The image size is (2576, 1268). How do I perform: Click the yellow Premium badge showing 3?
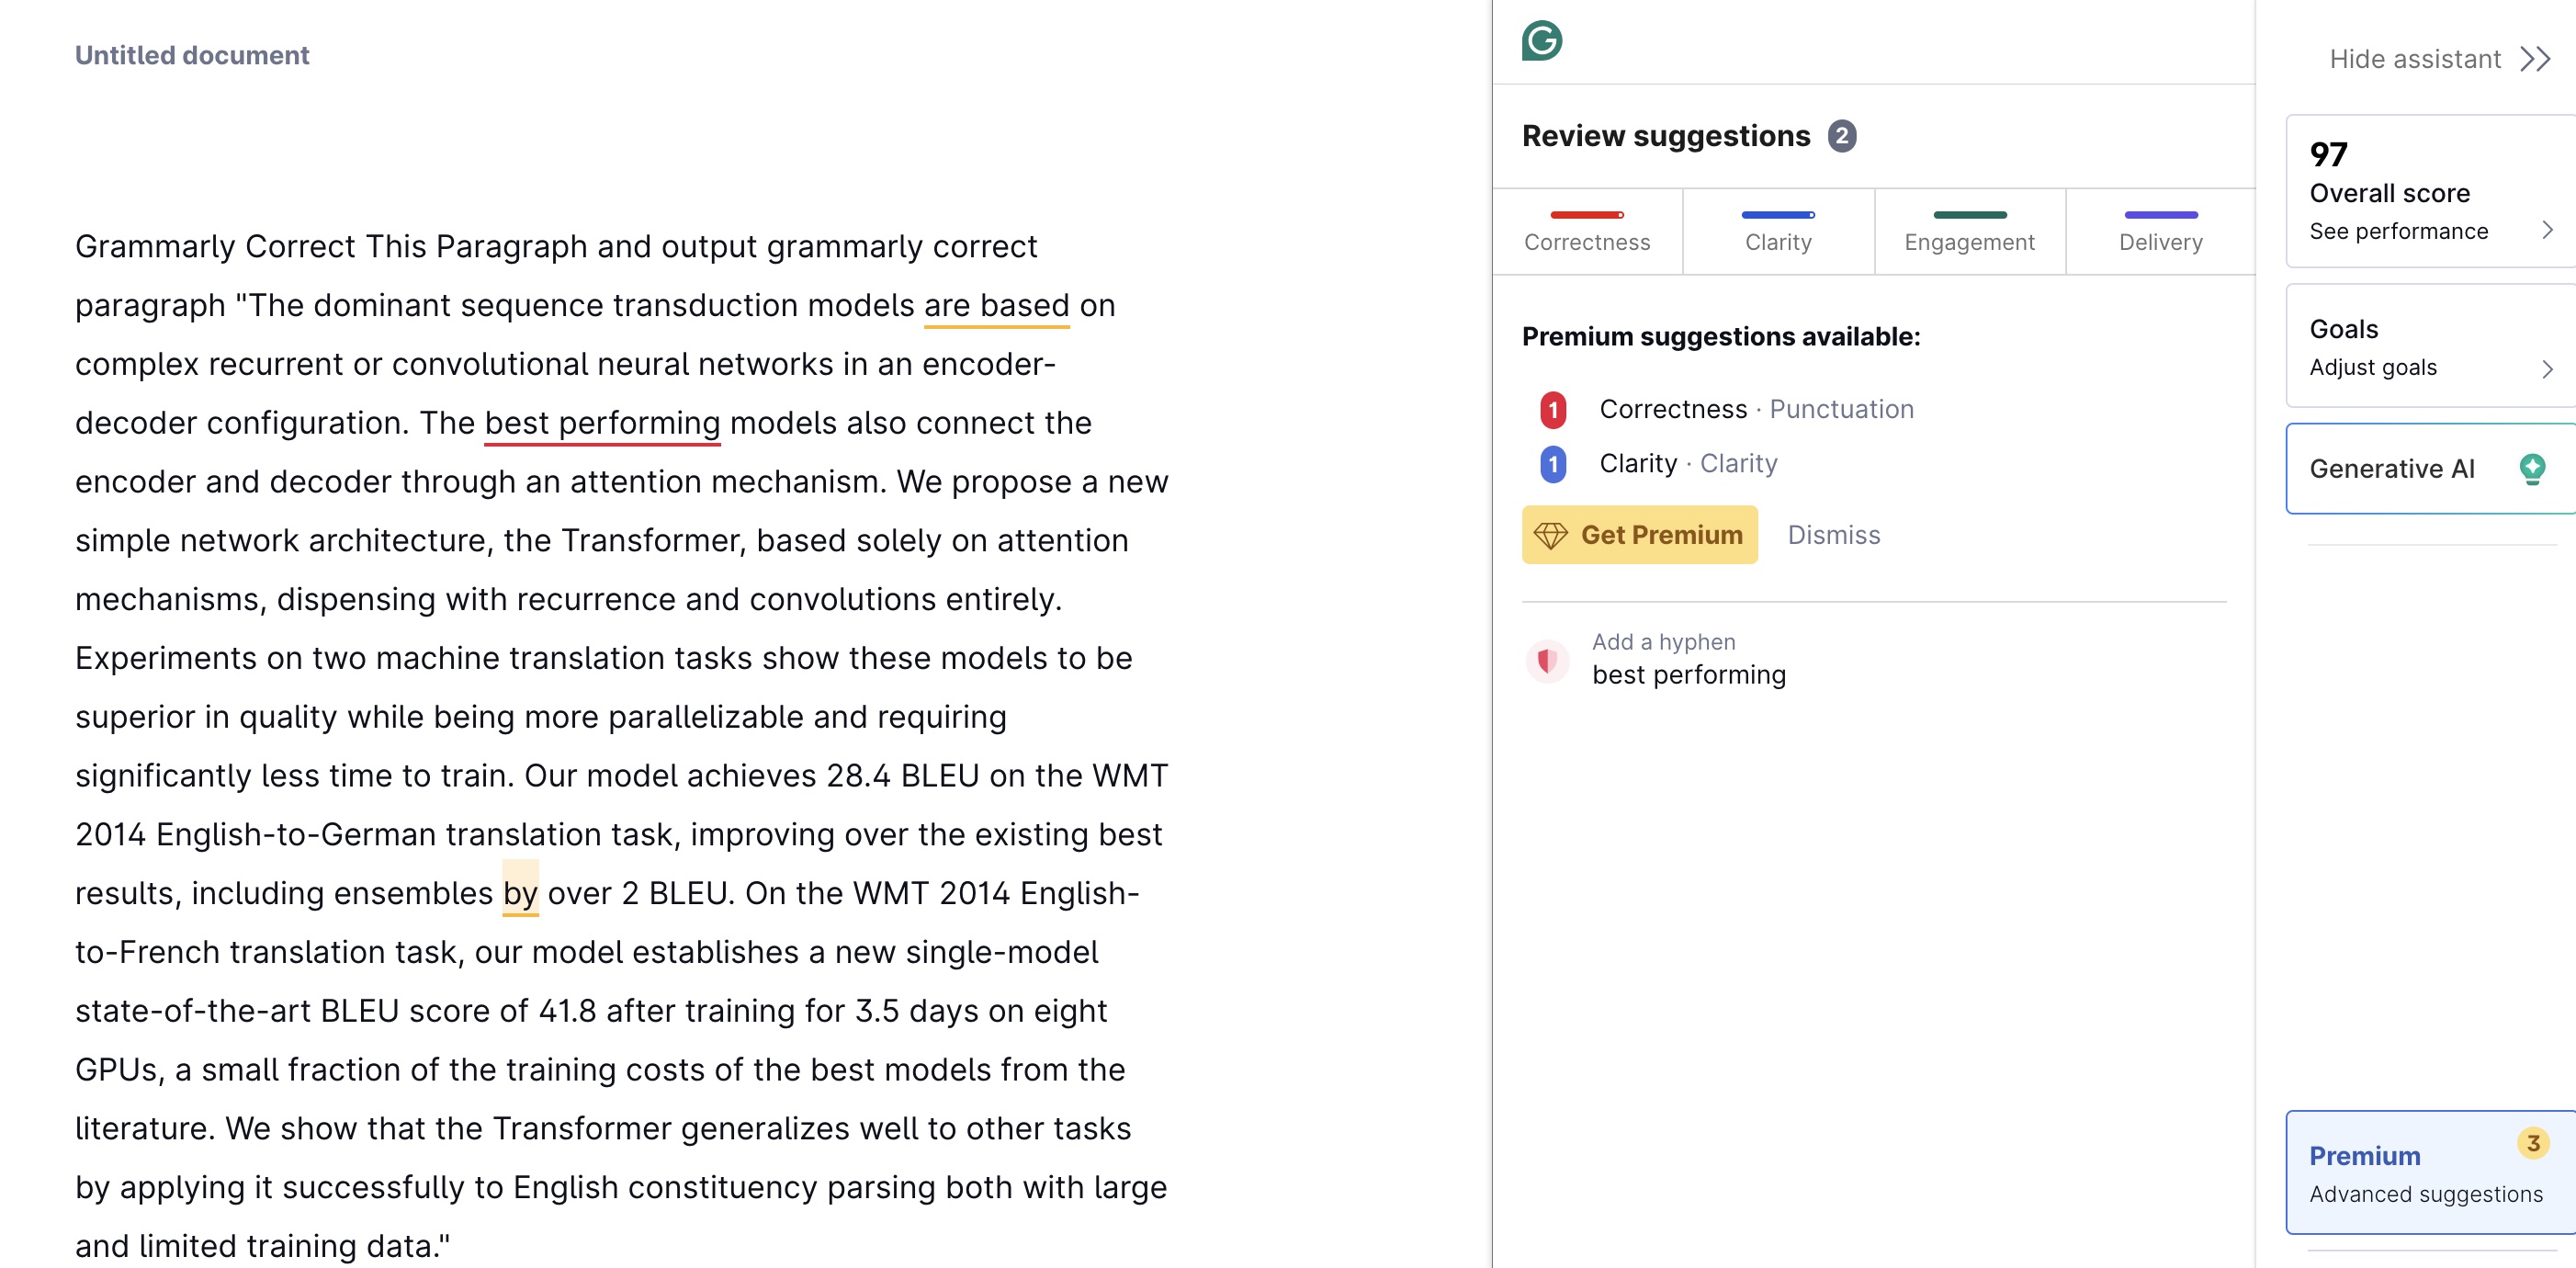coord(2532,1143)
